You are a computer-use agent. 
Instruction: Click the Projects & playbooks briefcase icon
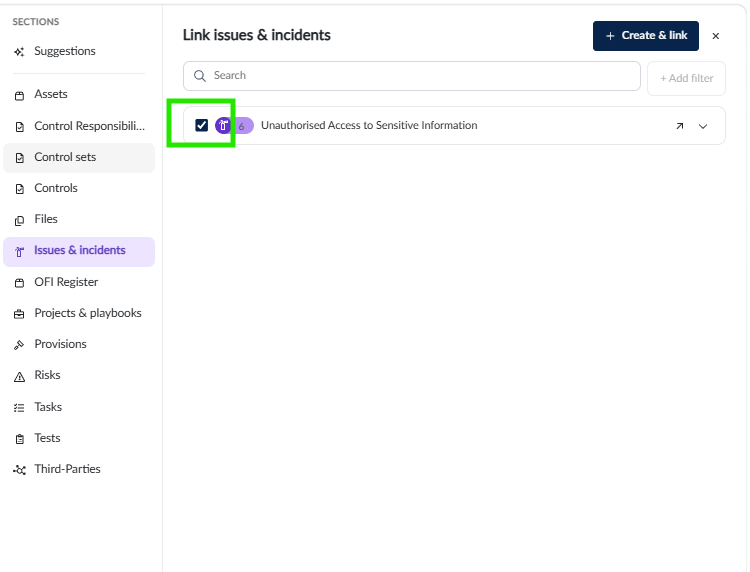19,314
